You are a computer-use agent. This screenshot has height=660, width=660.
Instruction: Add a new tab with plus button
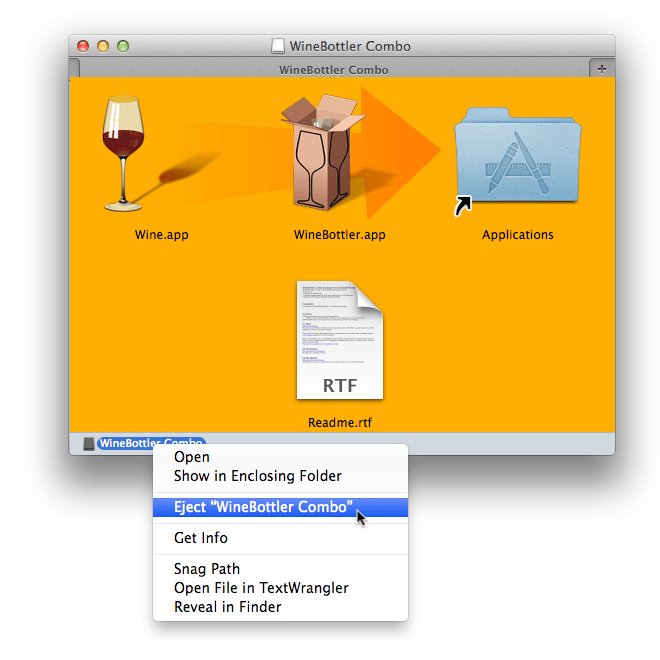pyautogui.click(x=602, y=69)
